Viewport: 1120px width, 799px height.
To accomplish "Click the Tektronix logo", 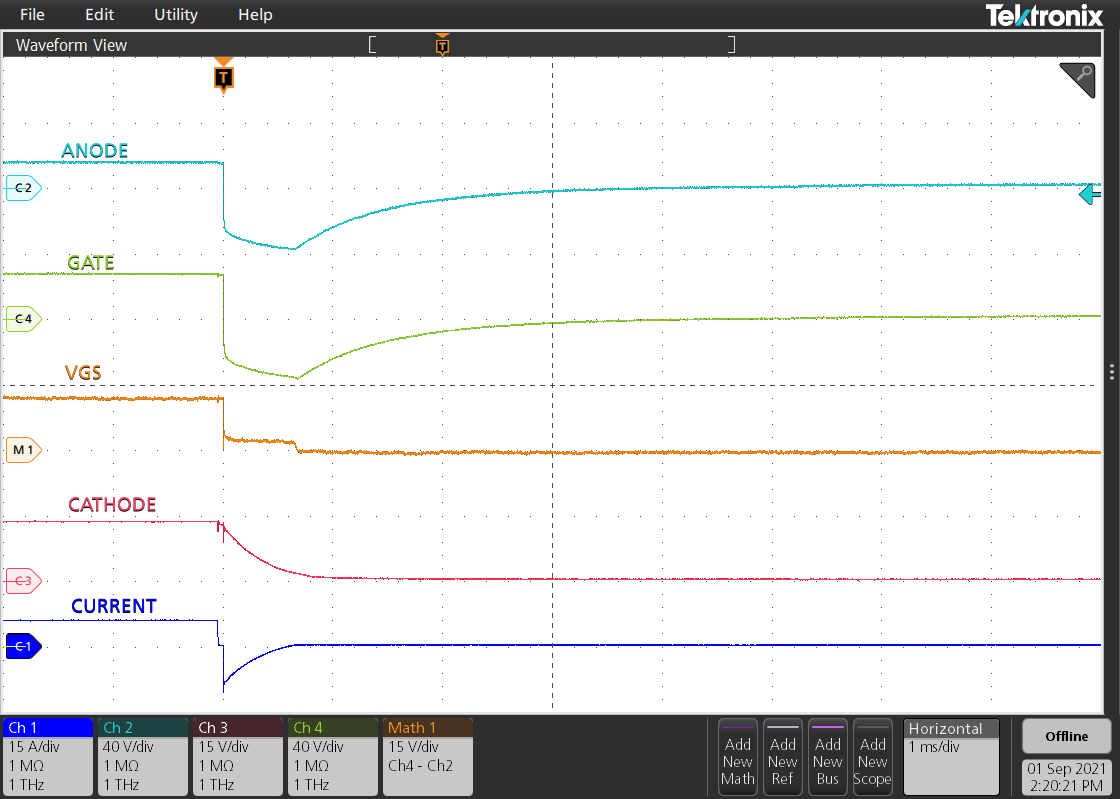I will pyautogui.click(x=1044, y=14).
